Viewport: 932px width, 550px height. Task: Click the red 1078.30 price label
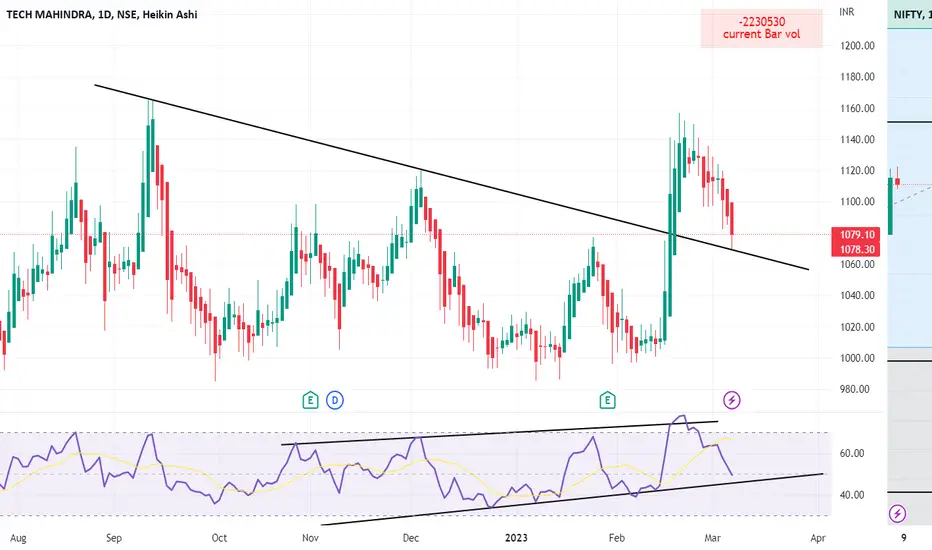click(x=856, y=249)
